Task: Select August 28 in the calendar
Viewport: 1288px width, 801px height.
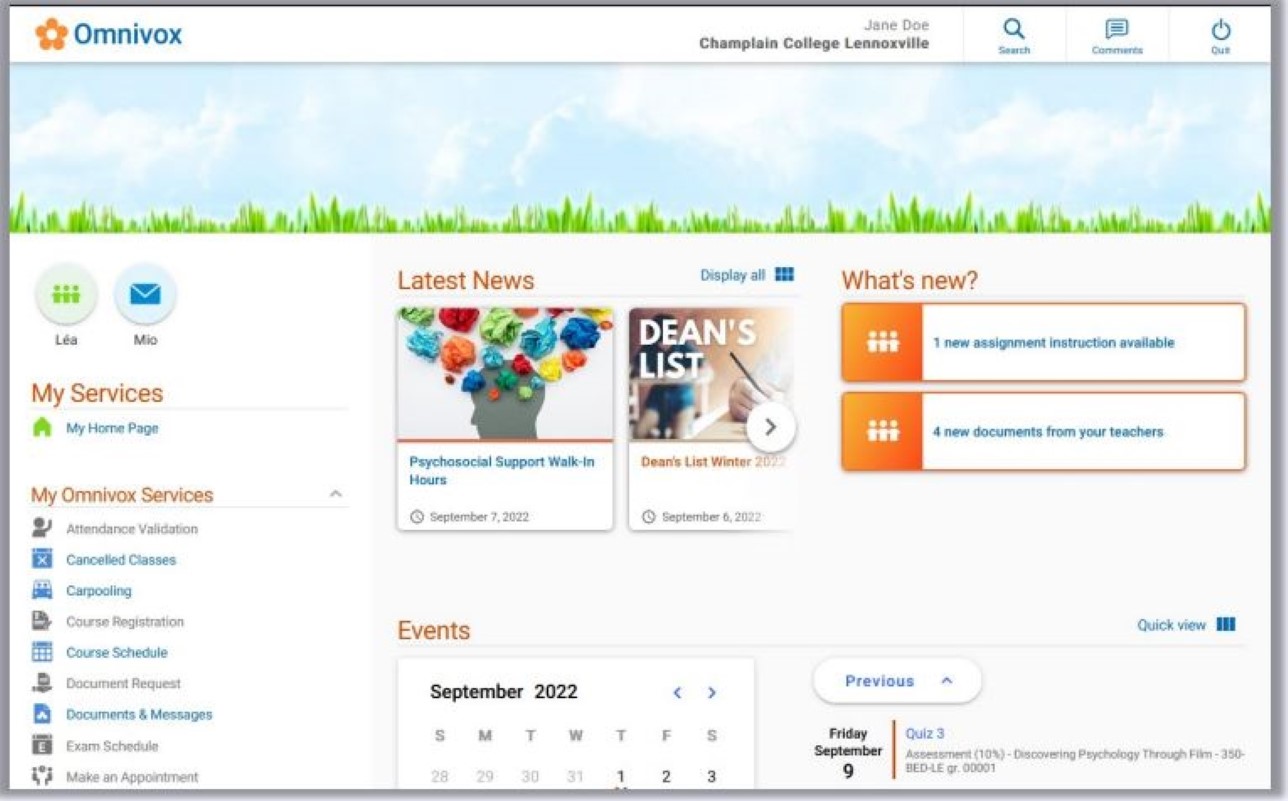Action: pos(440,776)
